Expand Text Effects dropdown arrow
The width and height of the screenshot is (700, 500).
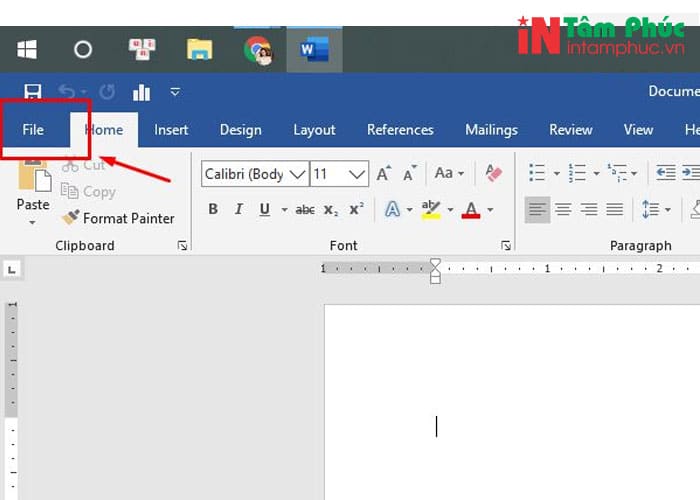tap(409, 209)
